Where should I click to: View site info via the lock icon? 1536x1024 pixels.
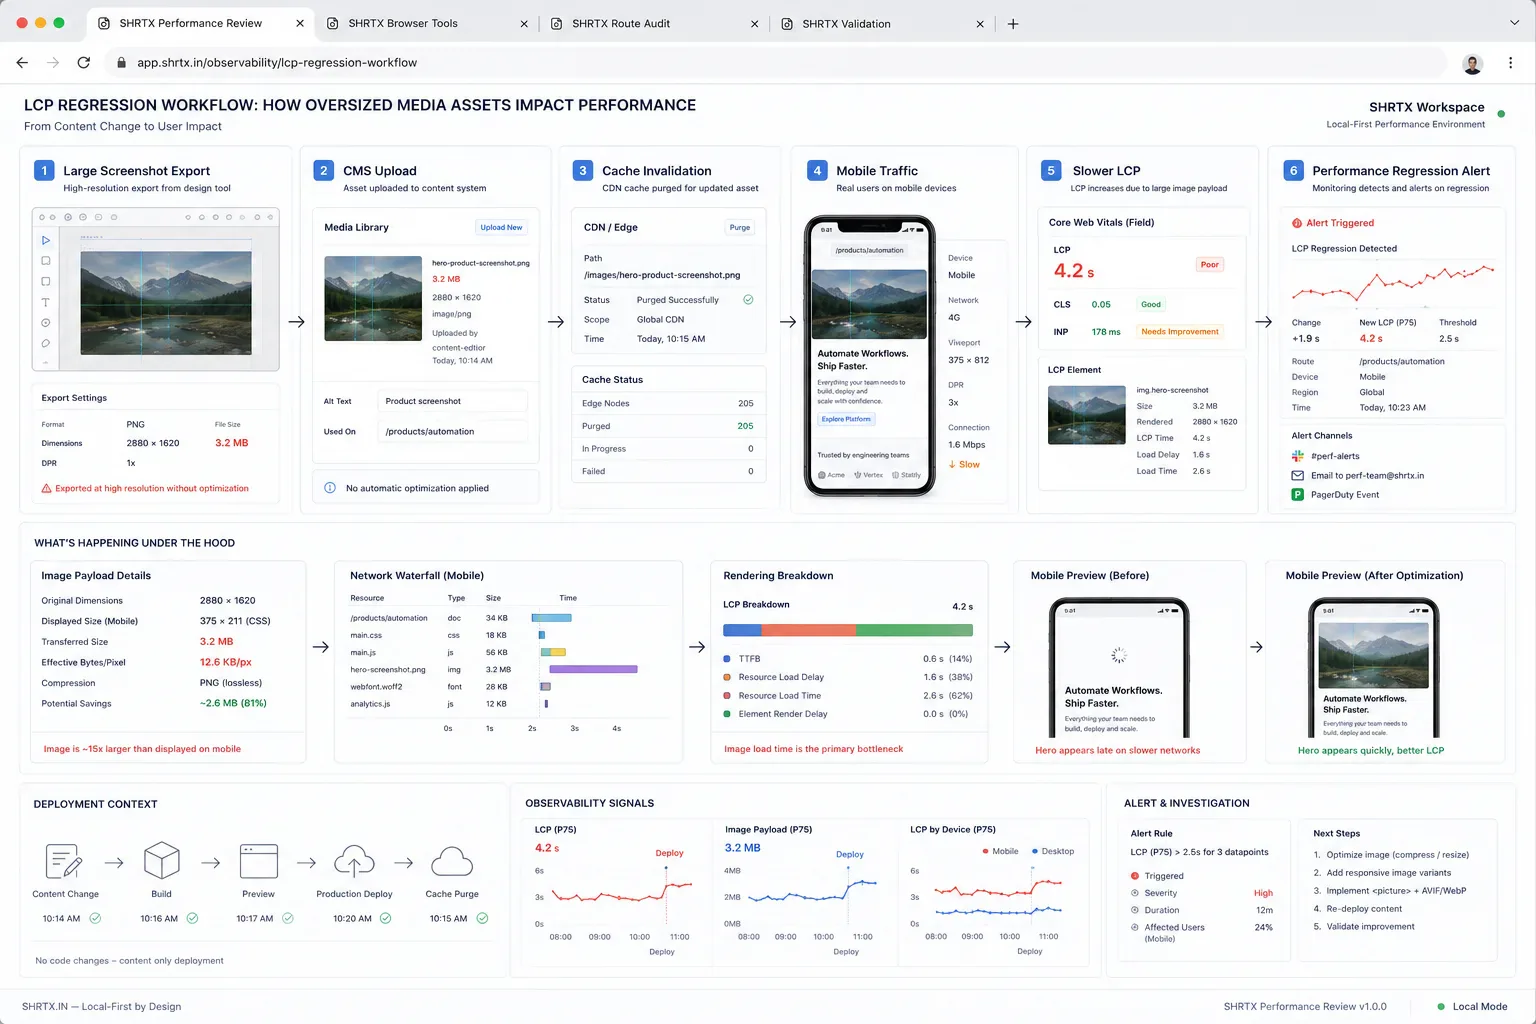121,62
